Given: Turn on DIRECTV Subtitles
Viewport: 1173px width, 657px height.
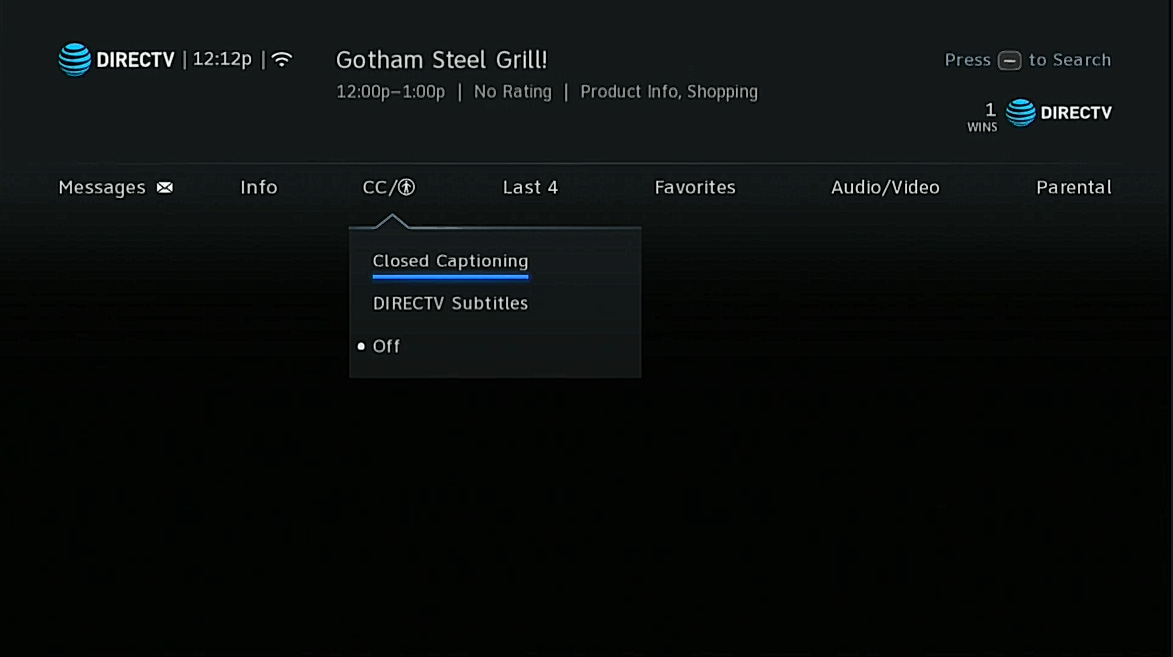Looking at the screenshot, I should (450, 303).
